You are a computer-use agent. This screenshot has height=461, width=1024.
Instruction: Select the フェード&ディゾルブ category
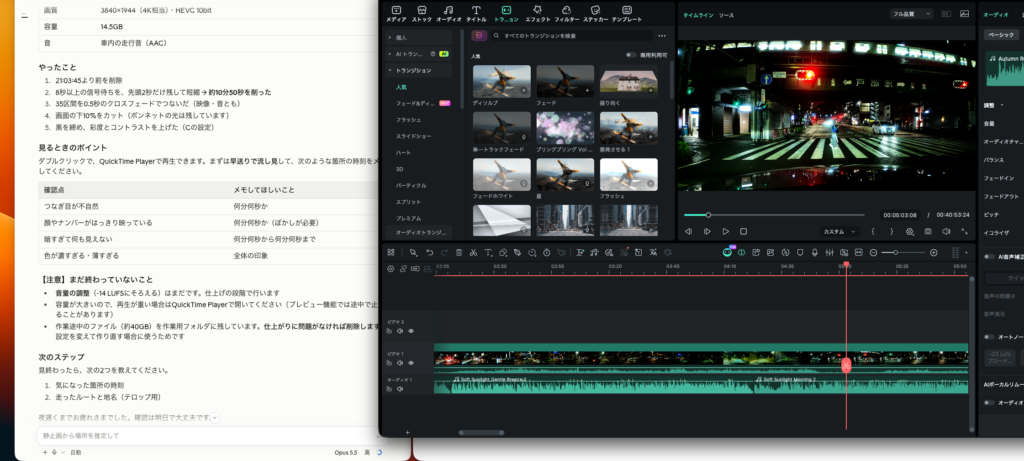(415, 104)
